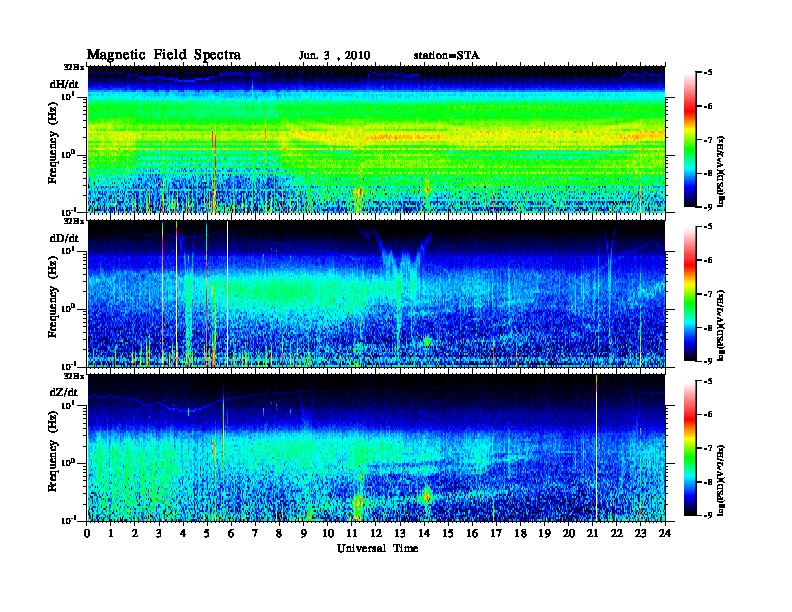Click the dD/dt spectrogram panel

[x=376, y=294]
